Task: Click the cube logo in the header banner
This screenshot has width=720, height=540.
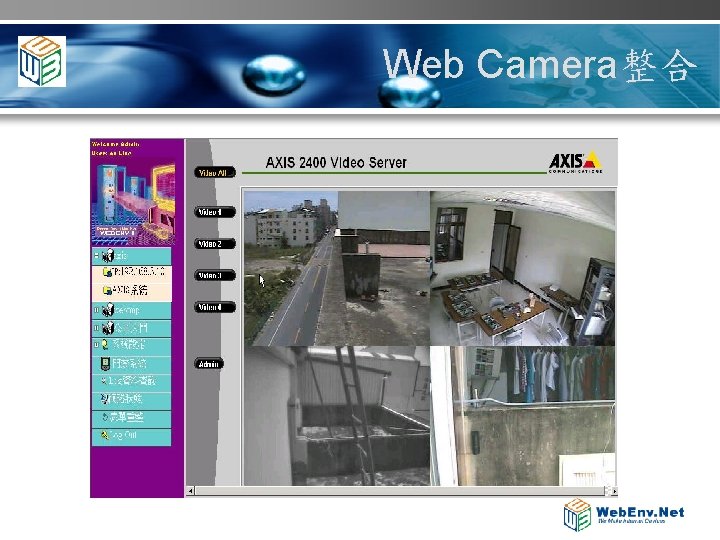Action: (42, 61)
